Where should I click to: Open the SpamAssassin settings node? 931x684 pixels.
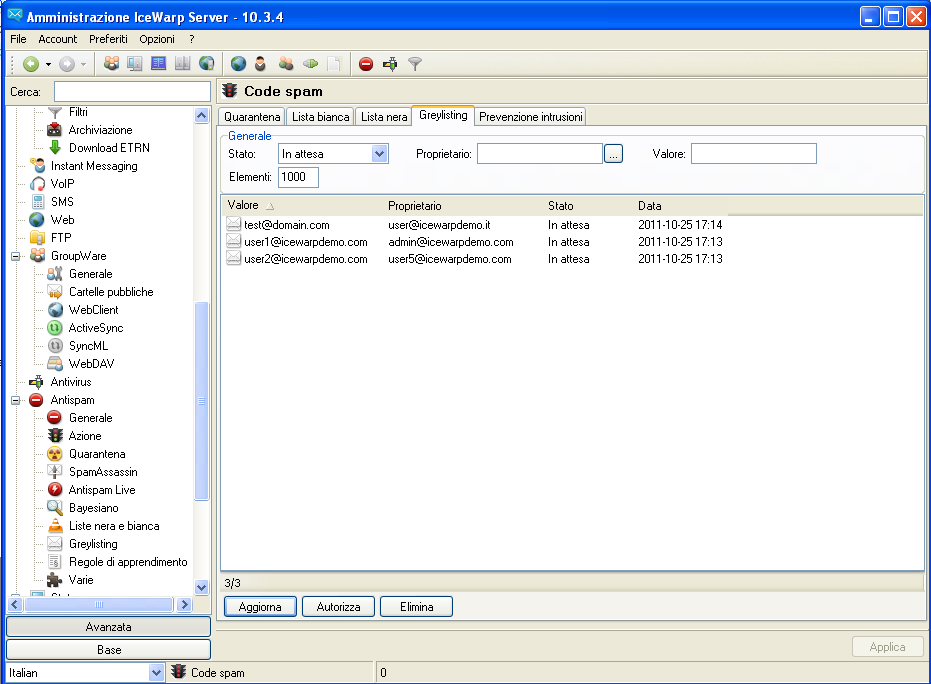coord(103,472)
